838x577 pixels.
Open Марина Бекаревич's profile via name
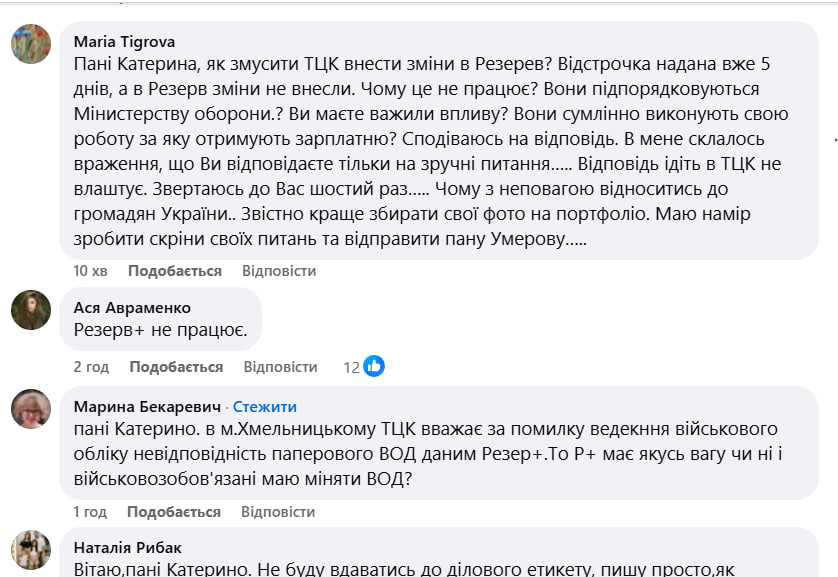[x=147, y=407]
